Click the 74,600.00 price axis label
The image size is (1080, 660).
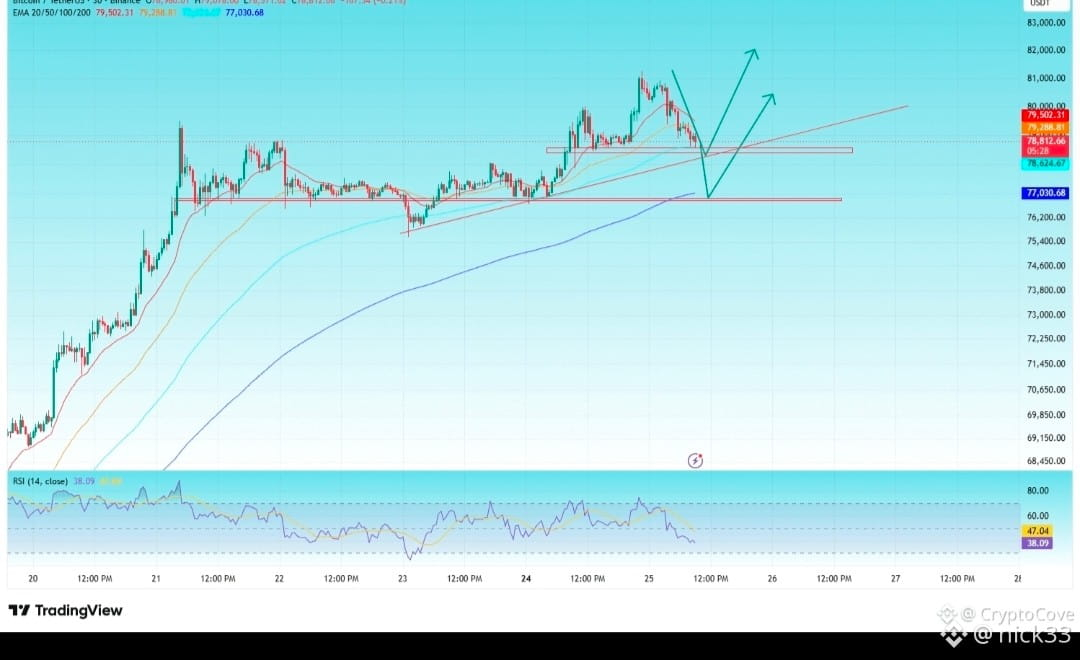pyautogui.click(x=1046, y=266)
